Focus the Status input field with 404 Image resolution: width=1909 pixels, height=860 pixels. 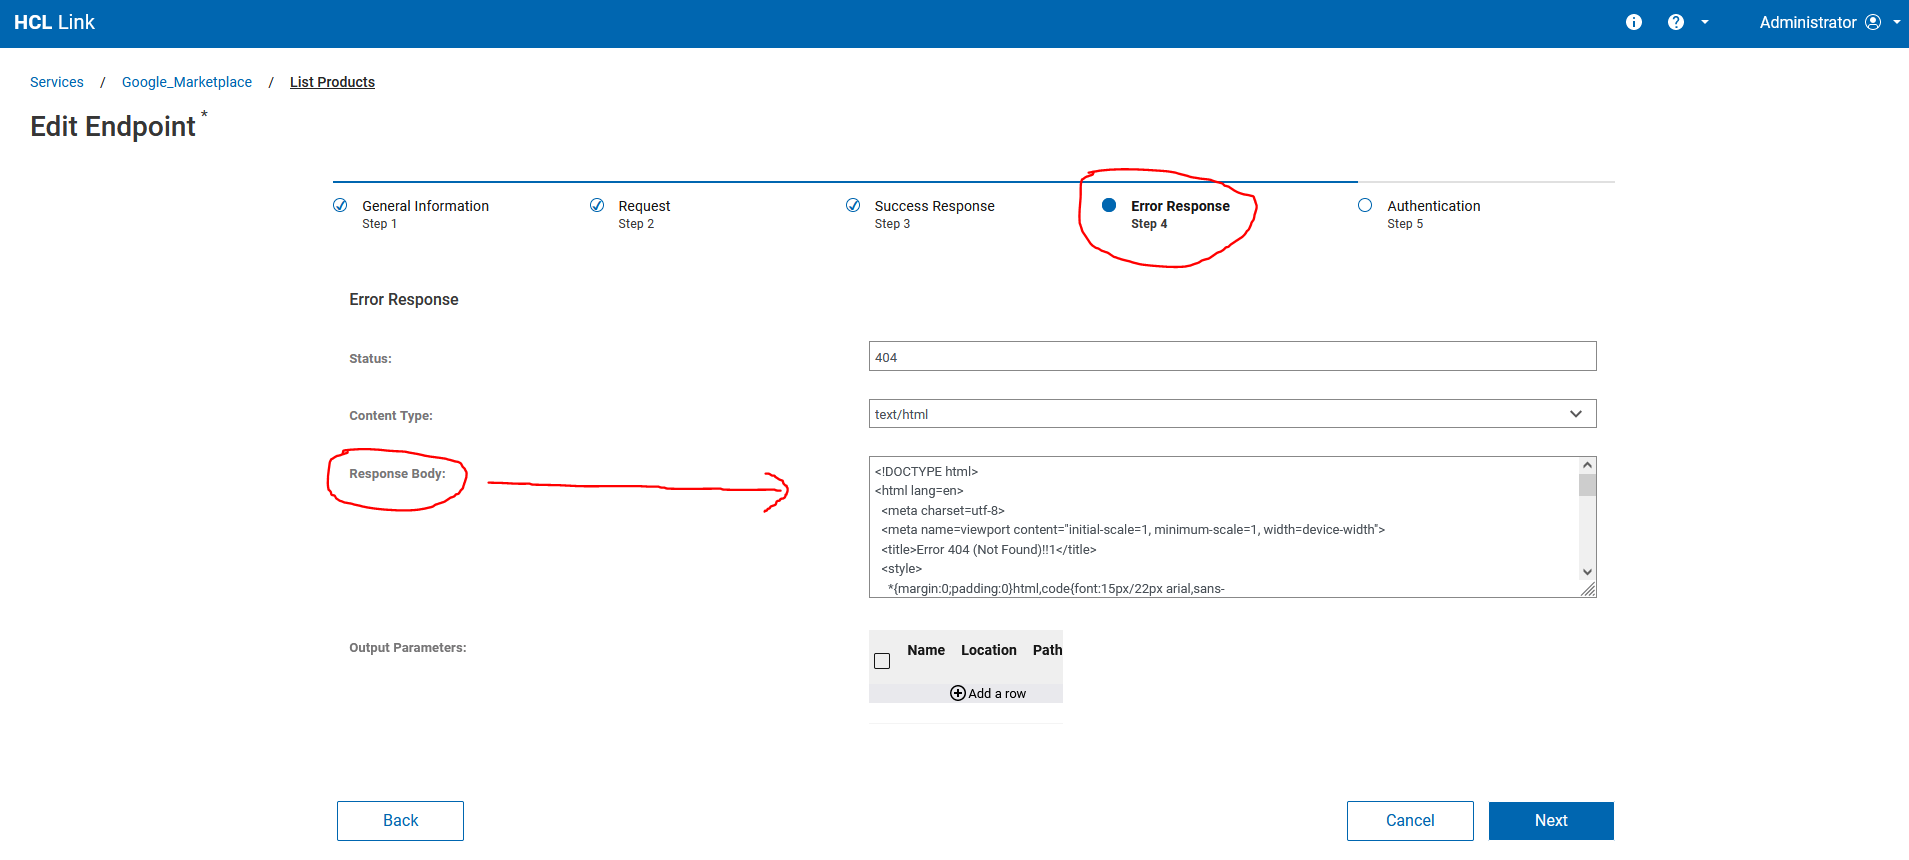pyautogui.click(x=1232, y=357)
